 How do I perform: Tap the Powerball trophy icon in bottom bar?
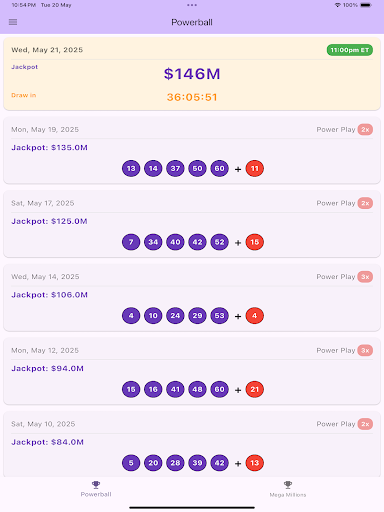coord(96,484)
